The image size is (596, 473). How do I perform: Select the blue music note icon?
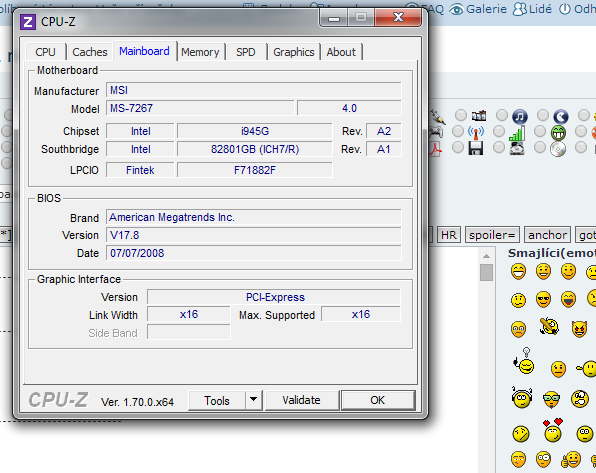click(520, 116)
